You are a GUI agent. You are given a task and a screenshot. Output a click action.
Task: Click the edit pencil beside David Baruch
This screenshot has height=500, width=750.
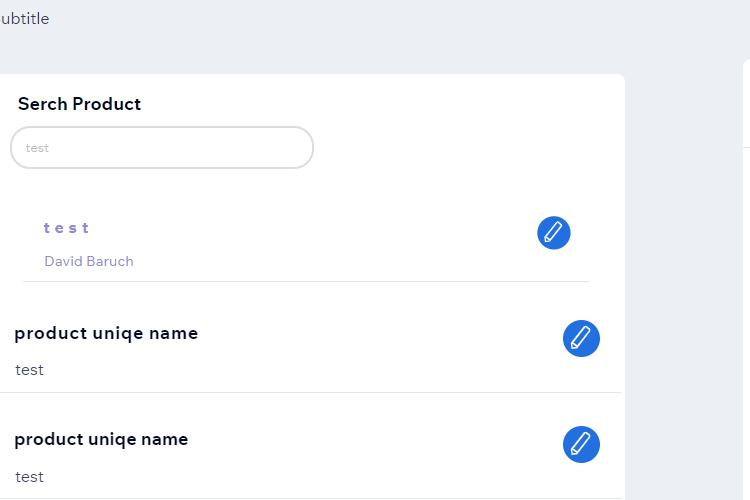(x=553, y=233)
